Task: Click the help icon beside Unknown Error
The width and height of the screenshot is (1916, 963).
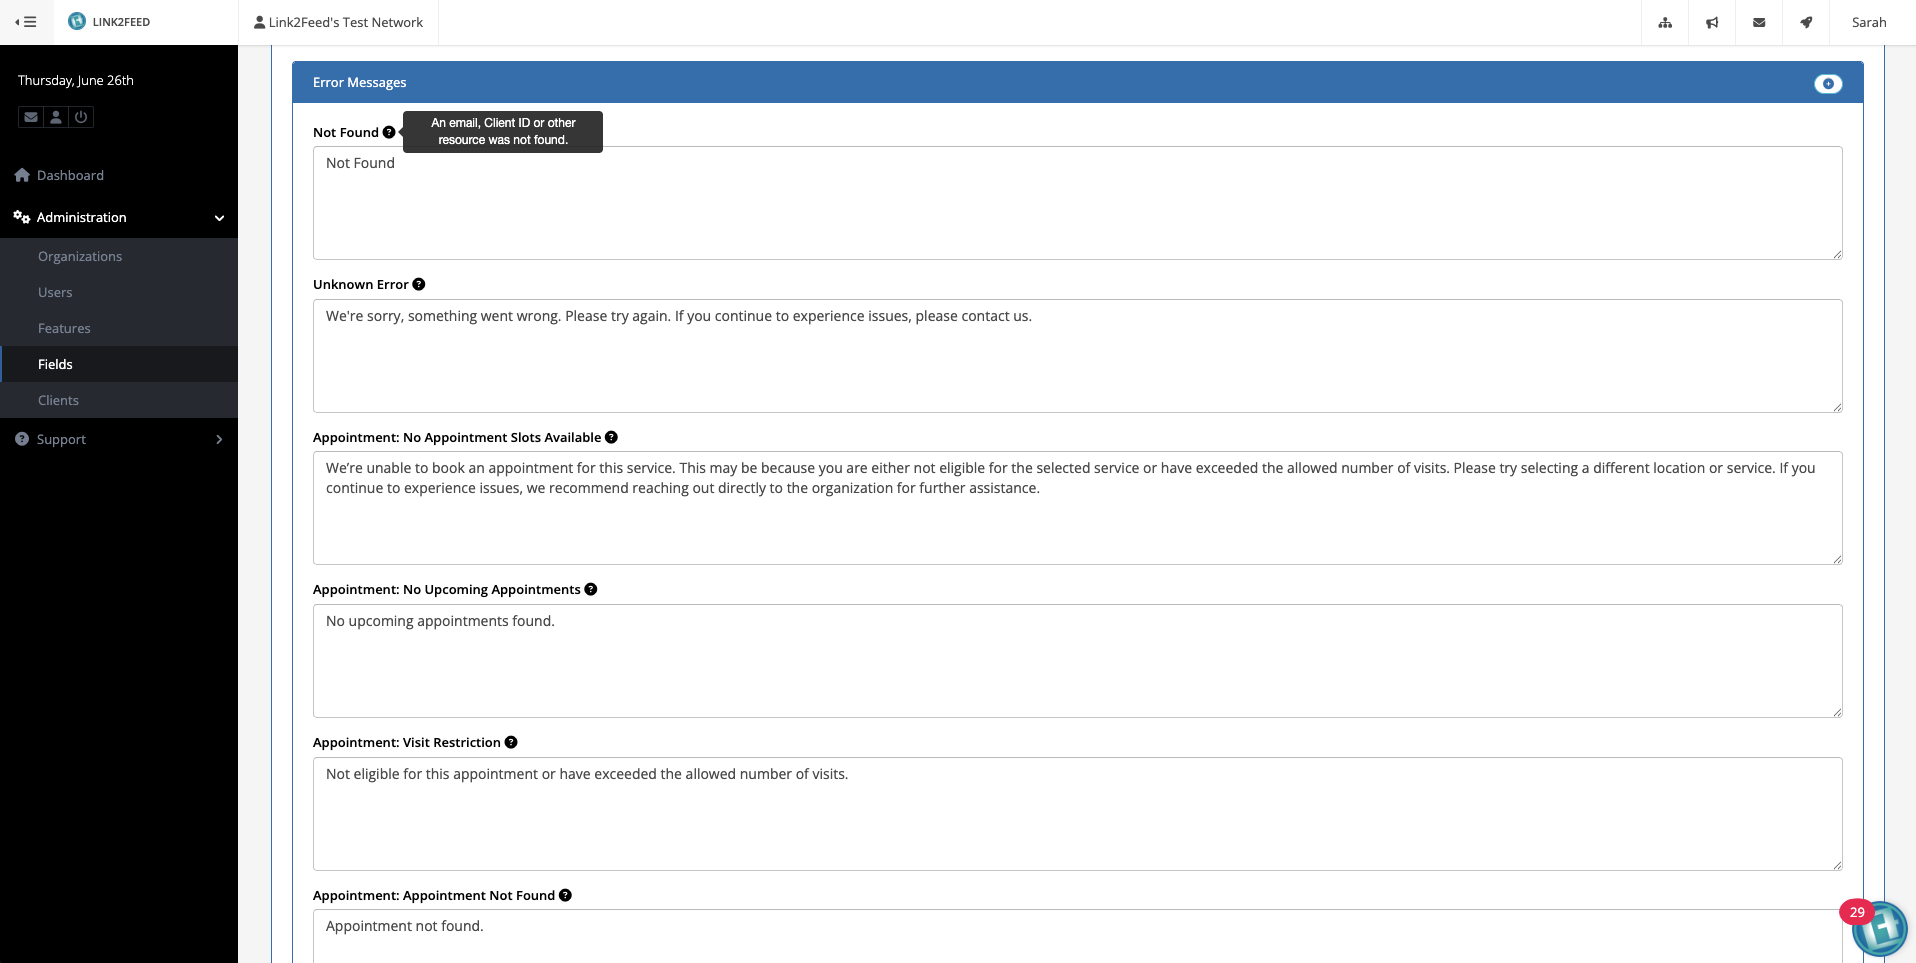Action: (x=418, y=283)
